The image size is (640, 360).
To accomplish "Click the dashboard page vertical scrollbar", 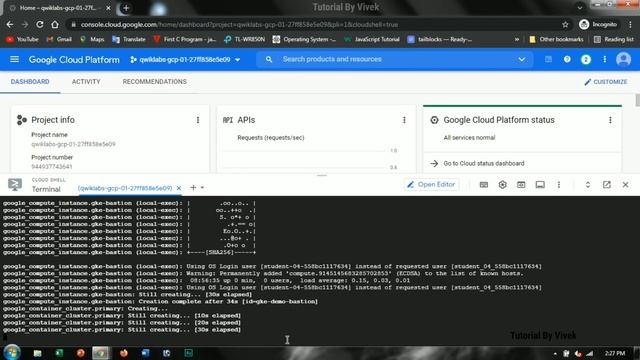I will coord(638,100).
